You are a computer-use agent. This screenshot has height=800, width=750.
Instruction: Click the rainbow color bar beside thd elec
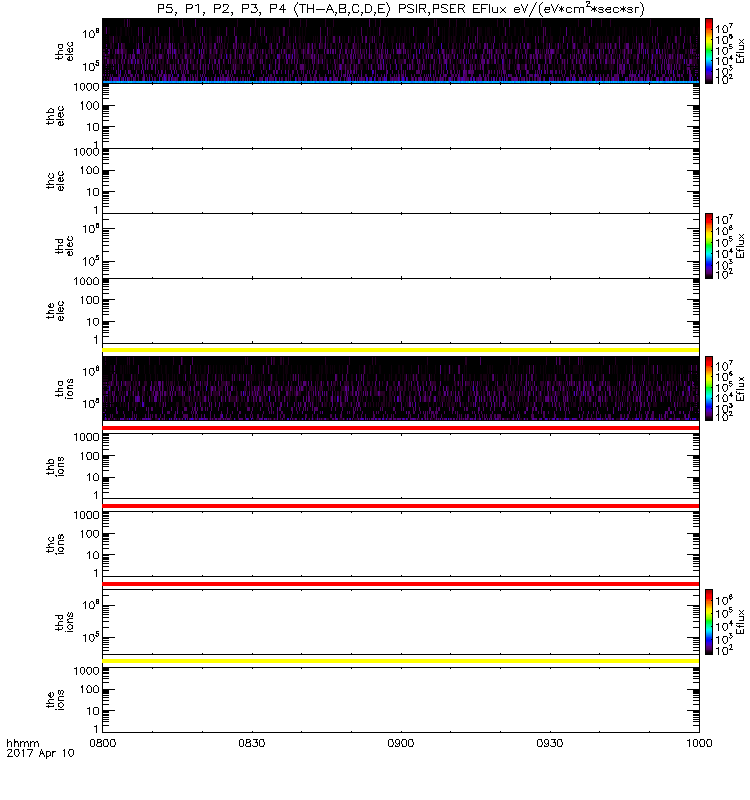[x=709, y=246]
